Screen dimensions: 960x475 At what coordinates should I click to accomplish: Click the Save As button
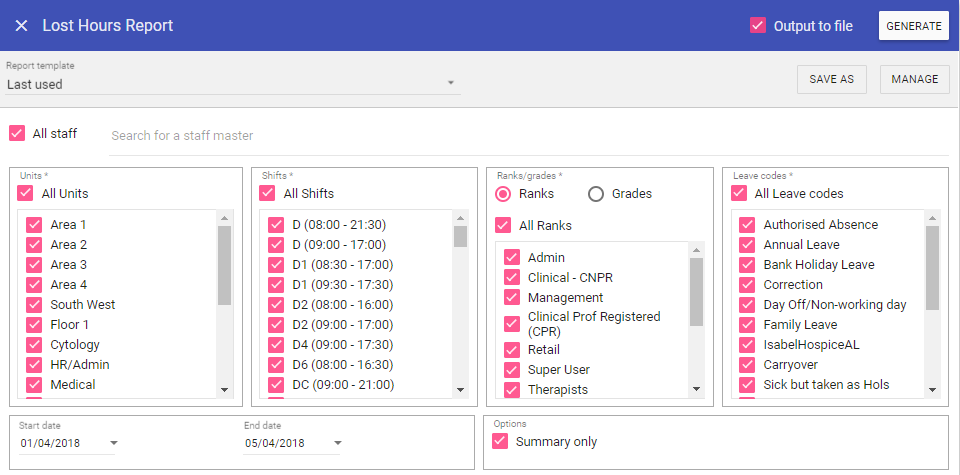831,80
